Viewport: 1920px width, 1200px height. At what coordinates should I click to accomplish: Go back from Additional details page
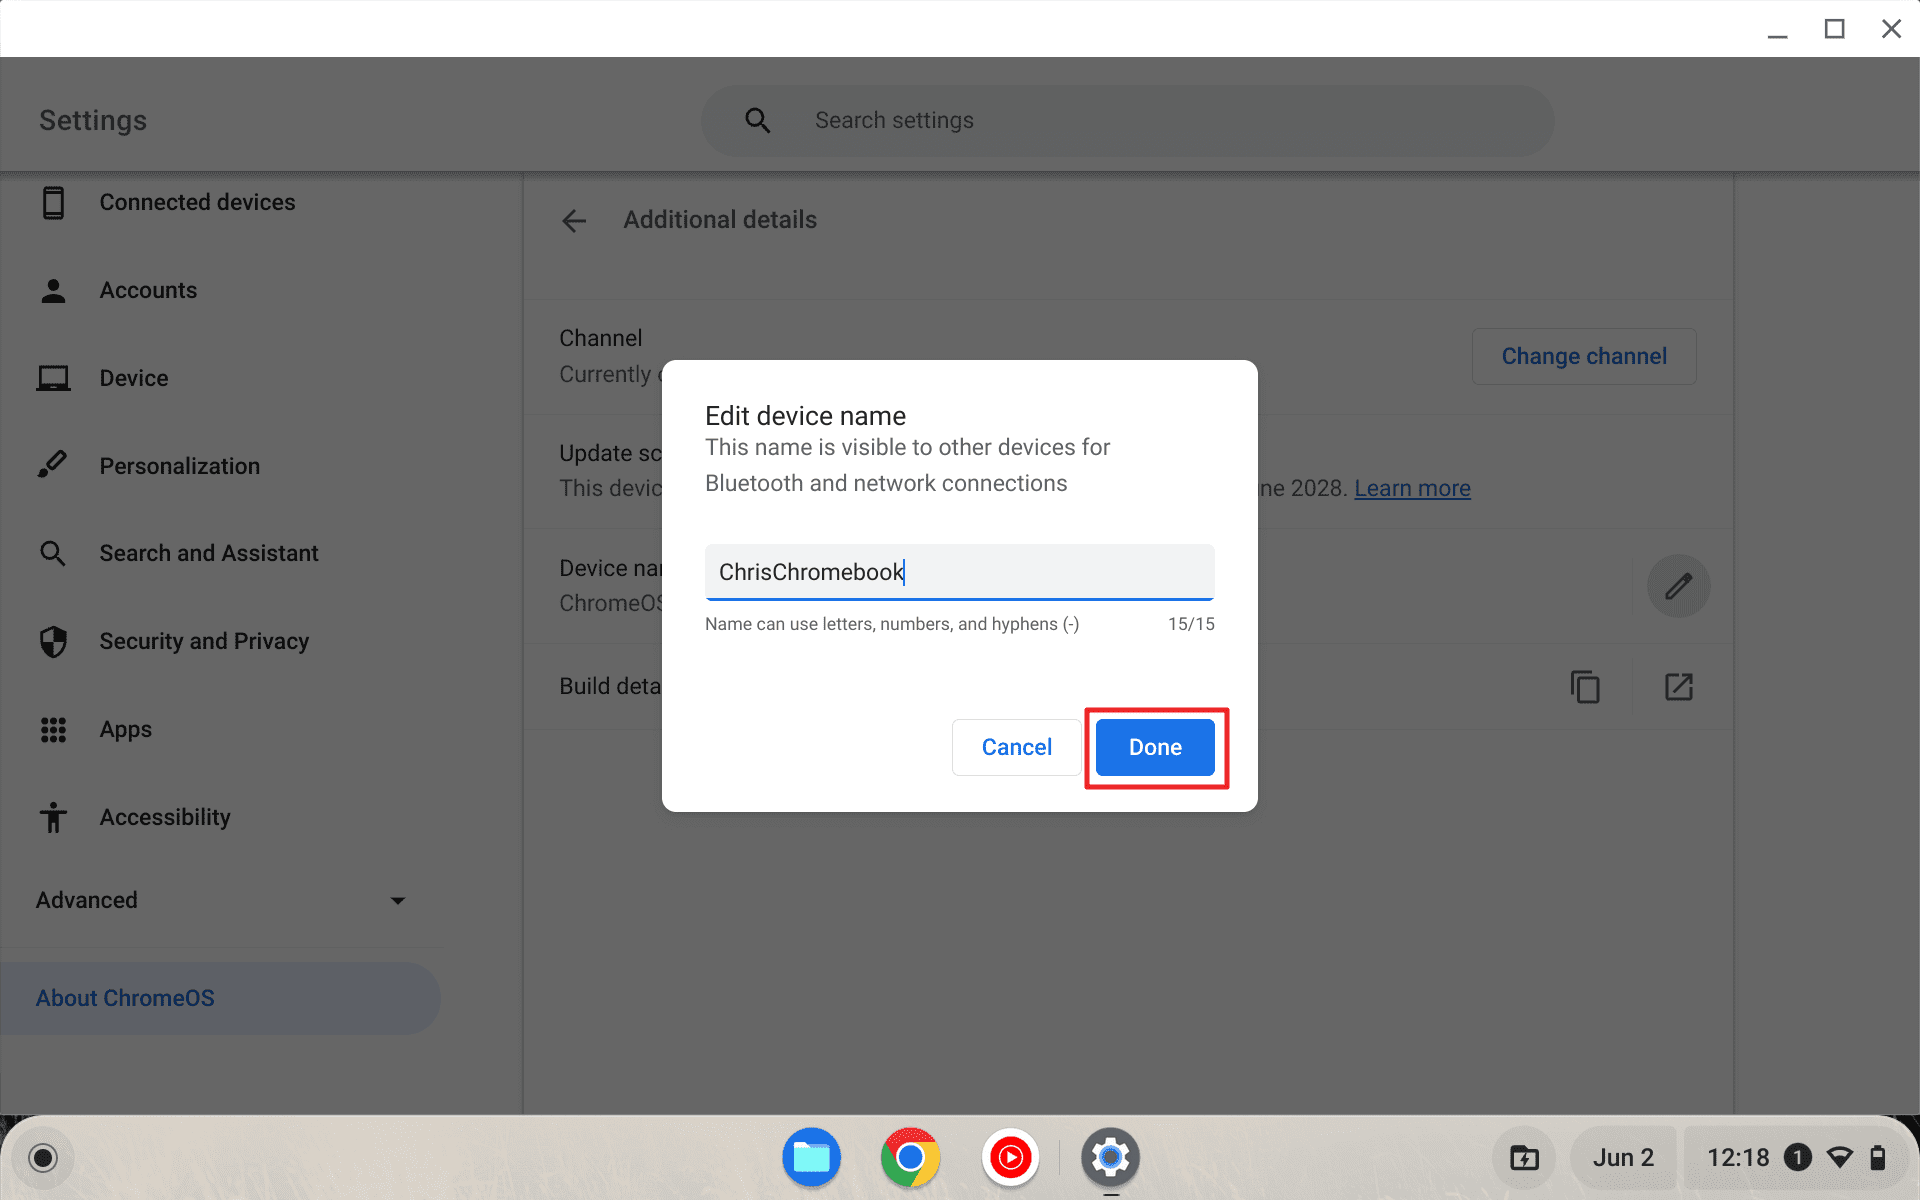[x=574, y=220]
